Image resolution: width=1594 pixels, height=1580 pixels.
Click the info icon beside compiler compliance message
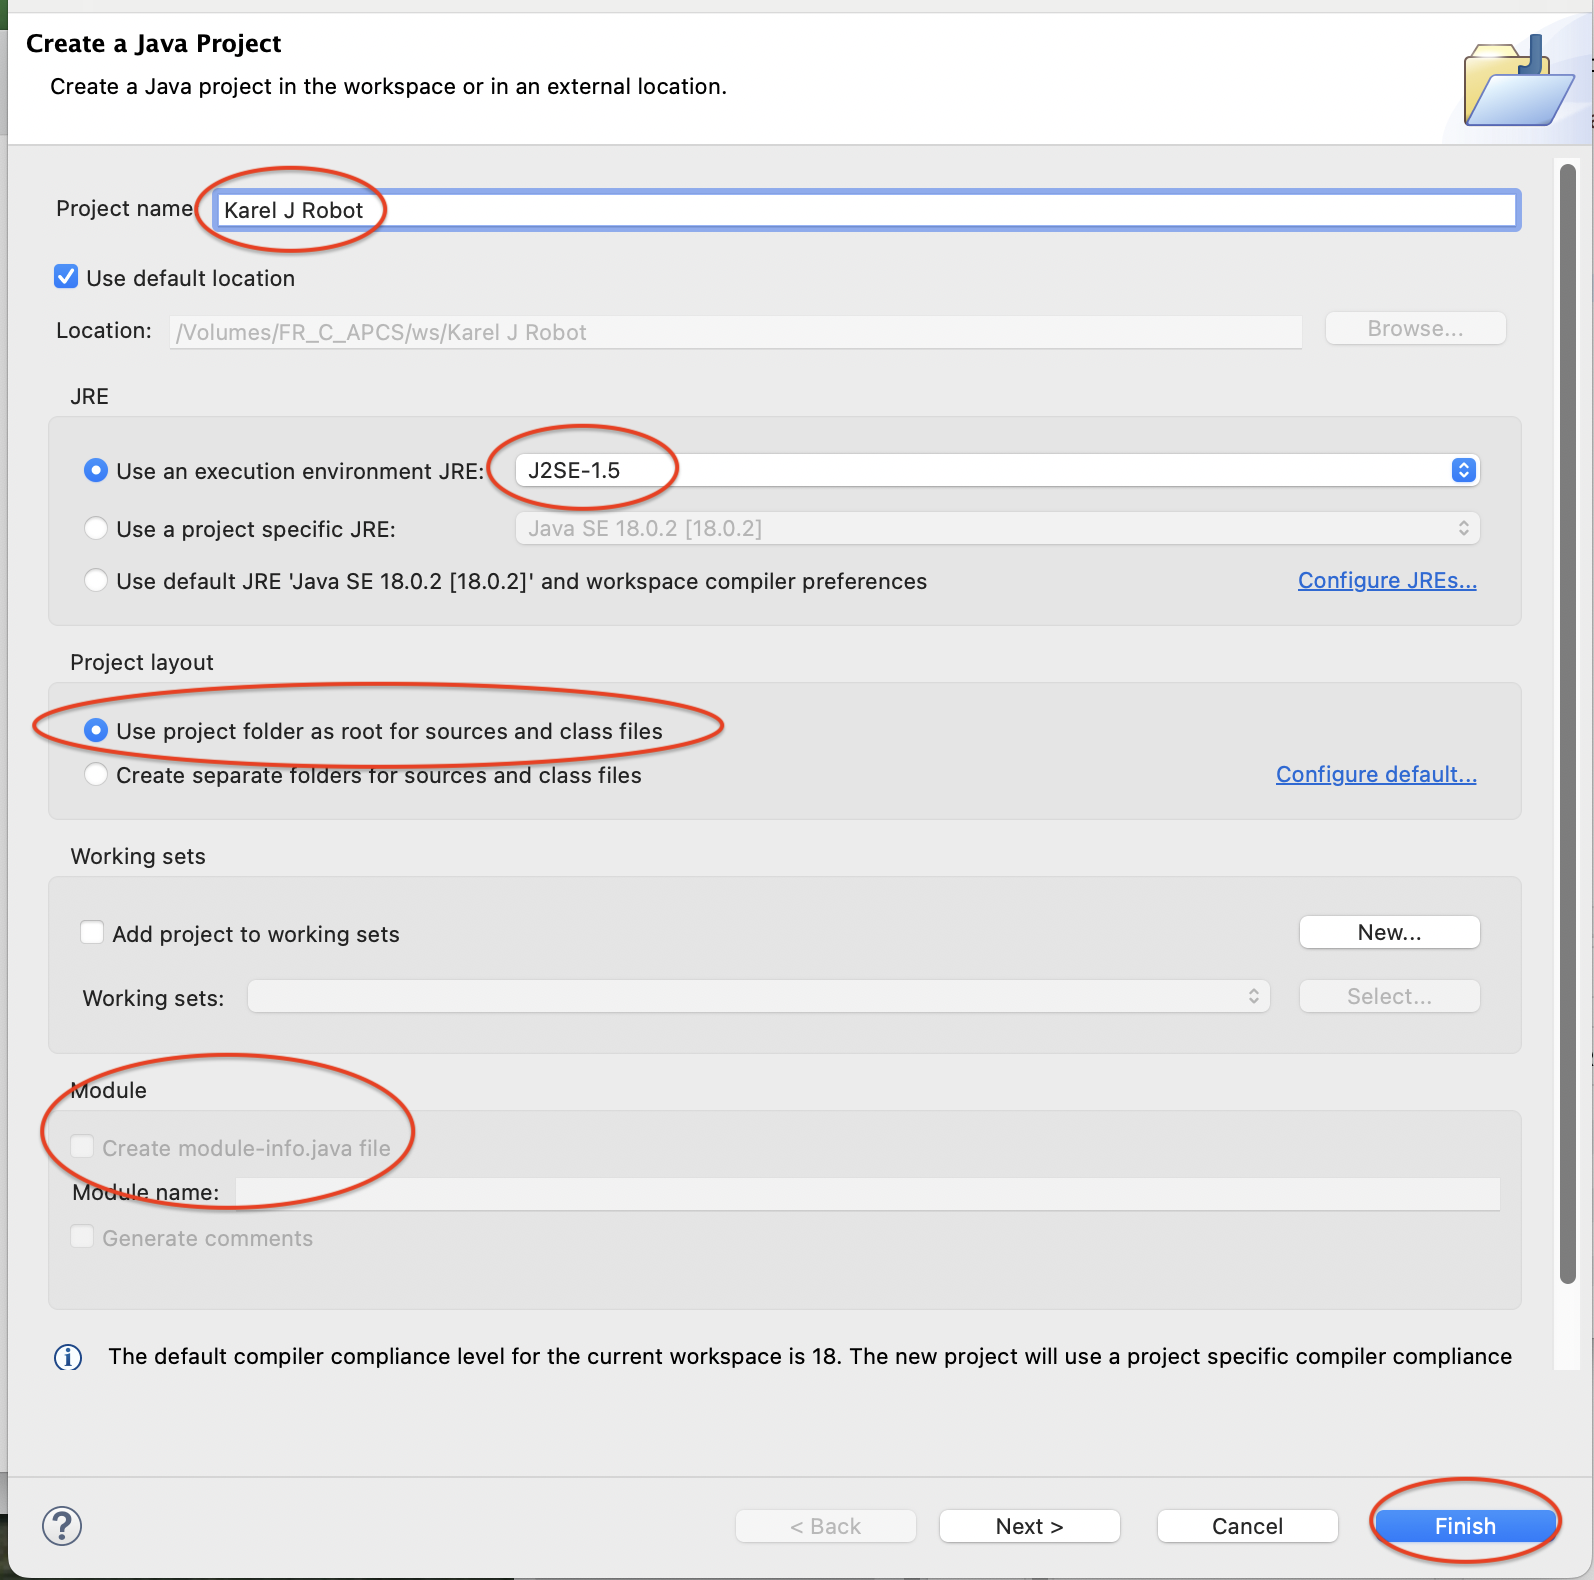tap(68, 1357)
